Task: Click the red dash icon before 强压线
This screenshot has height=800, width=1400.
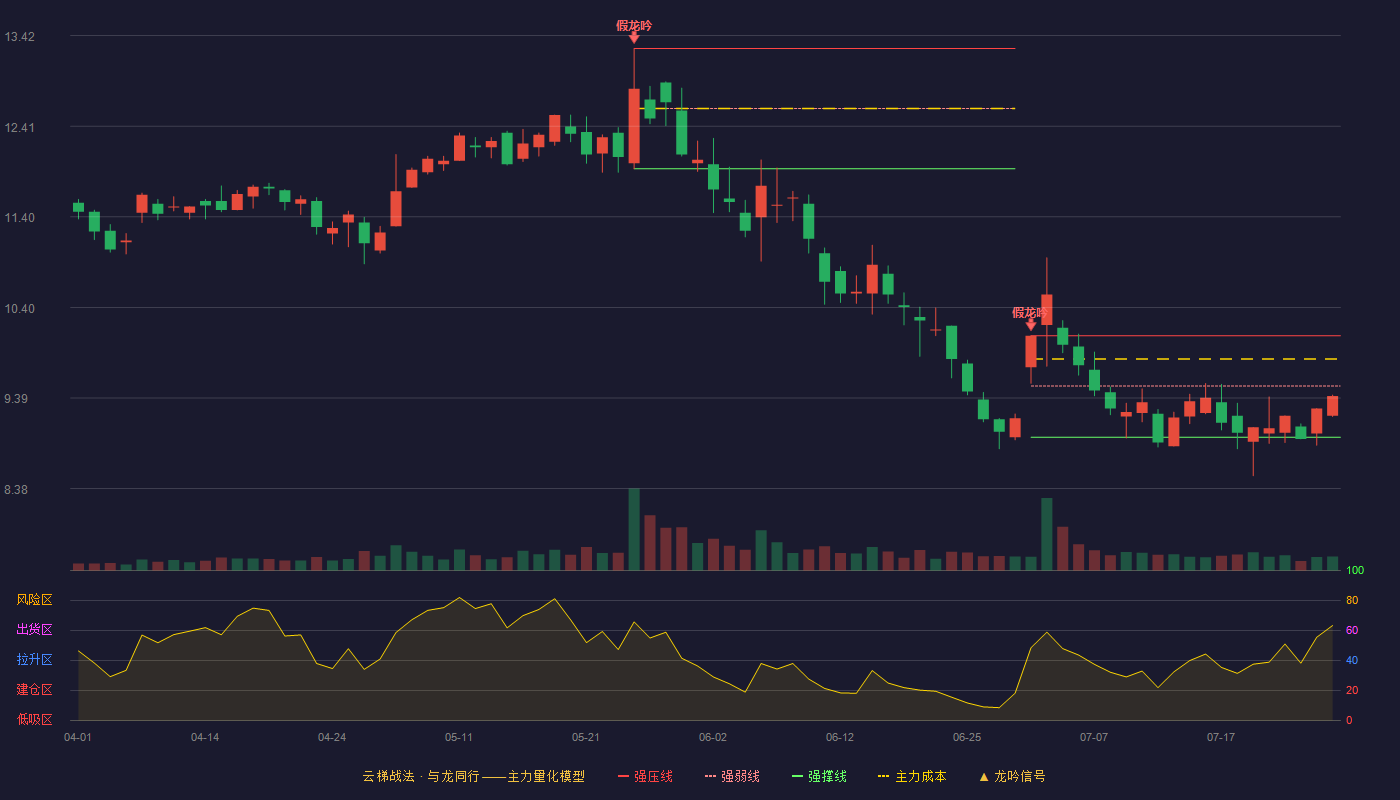Action: (623, 776)
